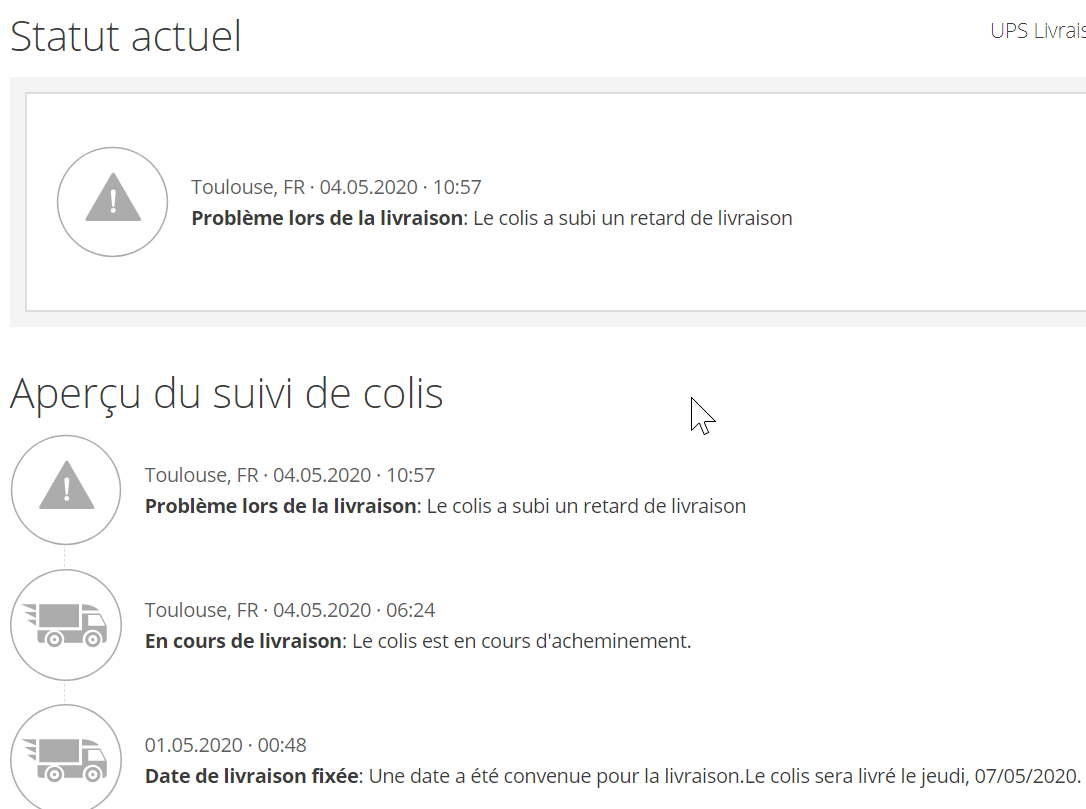The image size is (1086, 809).
Task: Select the En cours de livraison label
Action: click(243, 641)
